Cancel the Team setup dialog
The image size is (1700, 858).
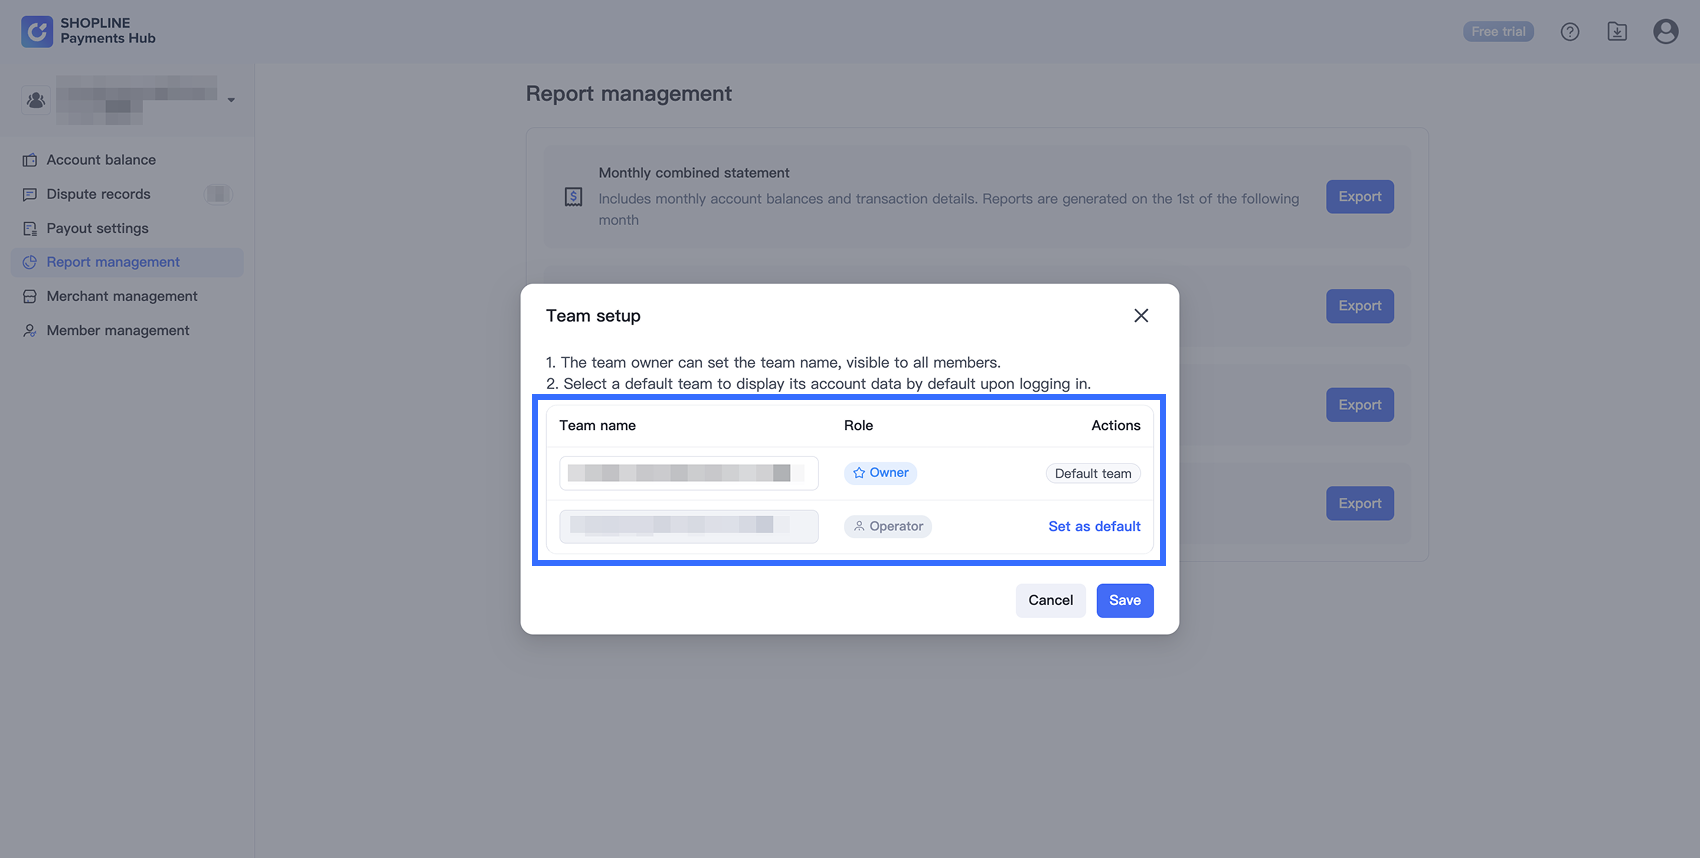(1051, 600)
